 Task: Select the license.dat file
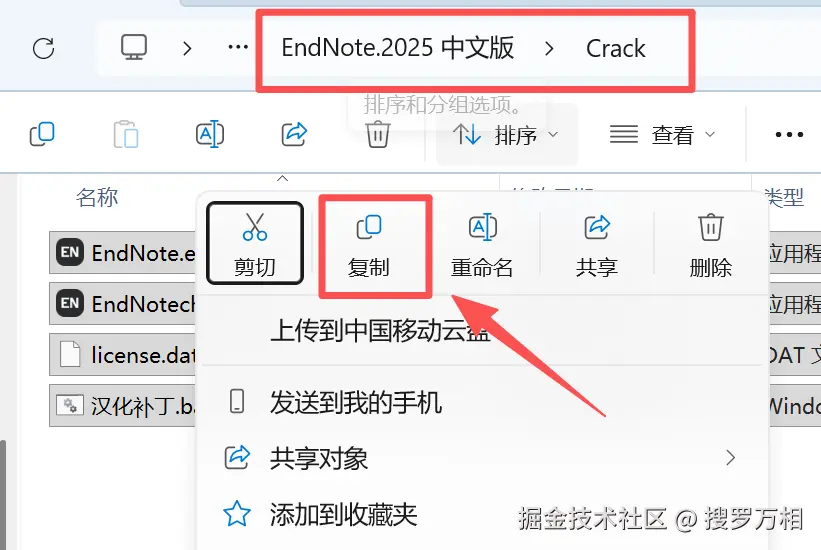pyautogui.click(x=123, y=355)
